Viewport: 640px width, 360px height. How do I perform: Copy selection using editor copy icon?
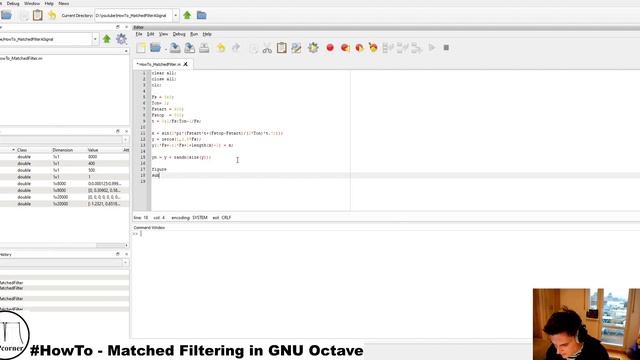pyautogui.click(x=253, y=48)
